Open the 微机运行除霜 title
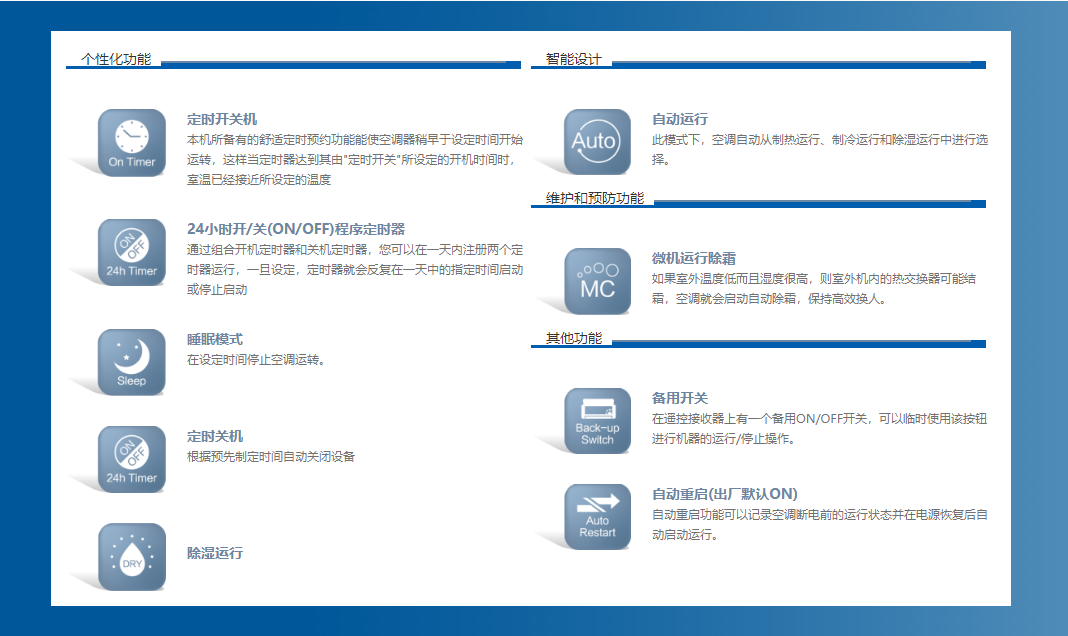Image resolution: width=1068 pixels, height=636 pixels. [694, 259]
